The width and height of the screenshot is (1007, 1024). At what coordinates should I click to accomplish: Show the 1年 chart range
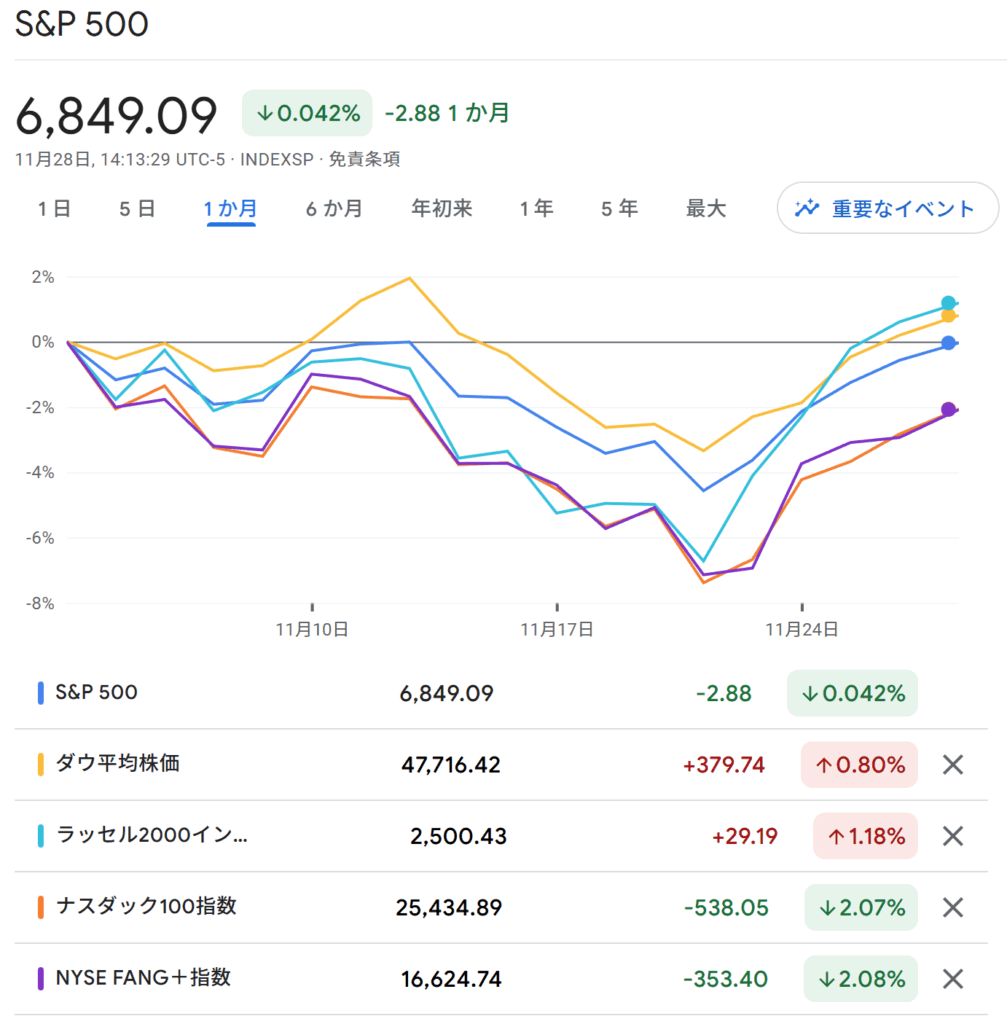(536, 209)
